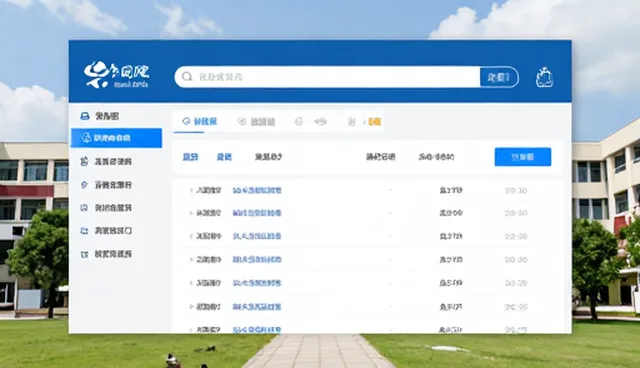Switch to the second gray tab
This screenshot has height=368, width=640.
(256, 122)
